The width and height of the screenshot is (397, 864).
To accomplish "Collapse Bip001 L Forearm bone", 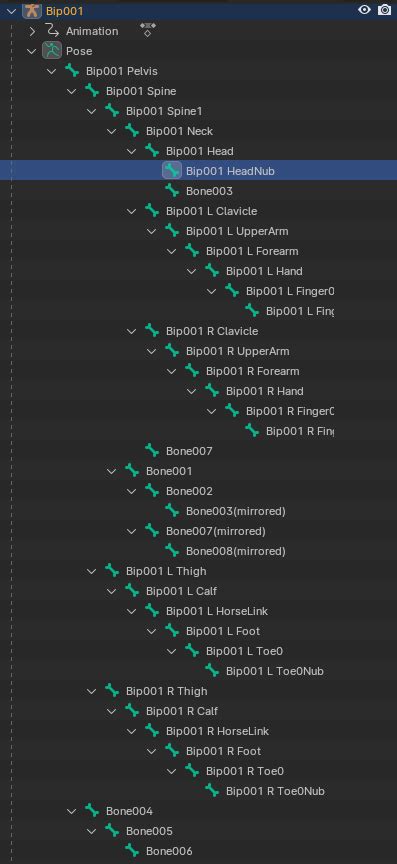I will [x=172, y=251].
